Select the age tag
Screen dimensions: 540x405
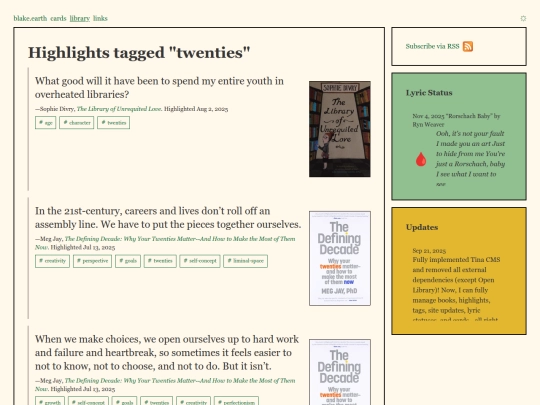45,123
